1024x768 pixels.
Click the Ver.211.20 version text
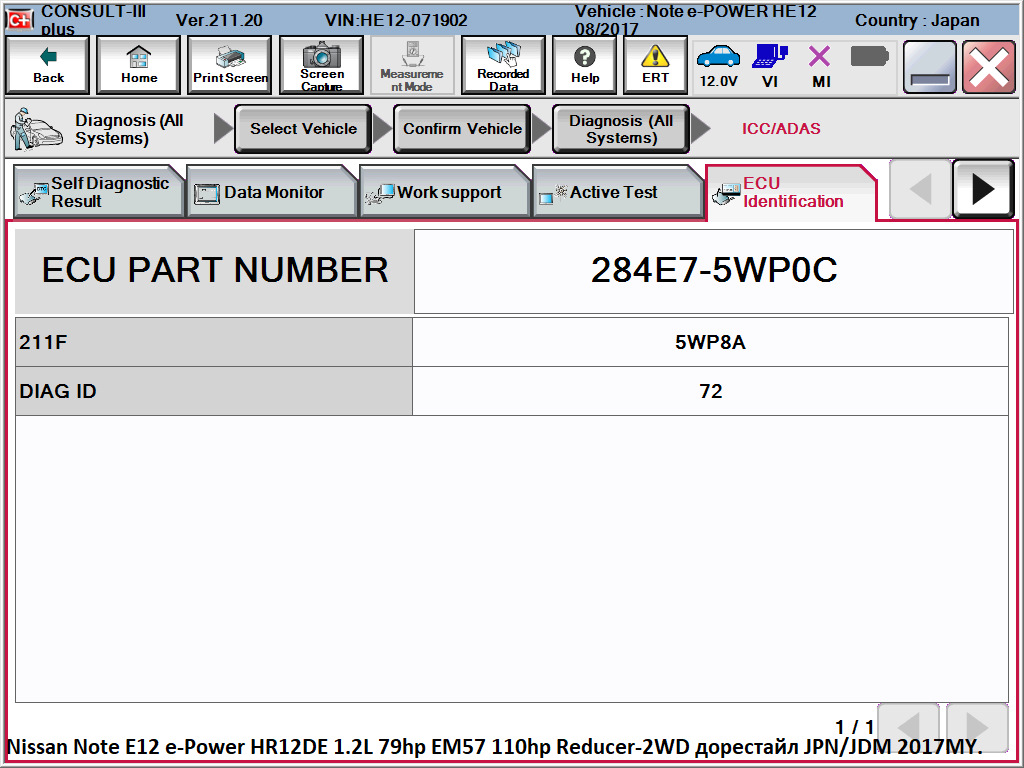pos(219,20)
